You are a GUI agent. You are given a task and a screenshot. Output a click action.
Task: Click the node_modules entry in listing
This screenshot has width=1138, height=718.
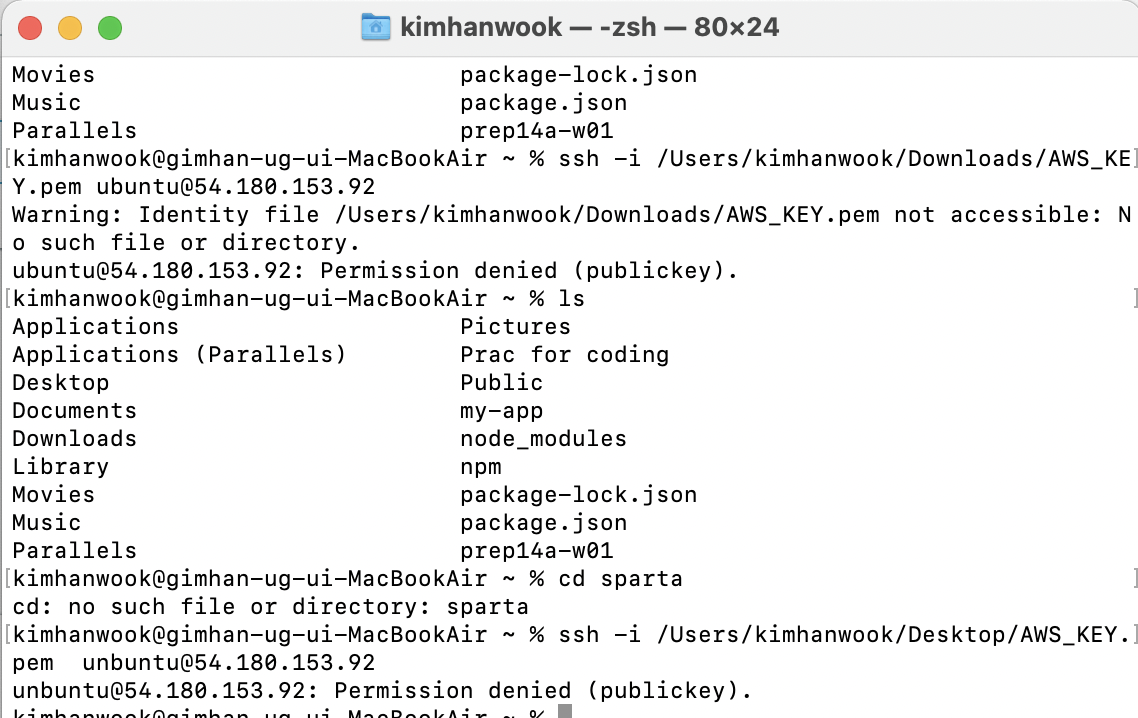(543, 438)
